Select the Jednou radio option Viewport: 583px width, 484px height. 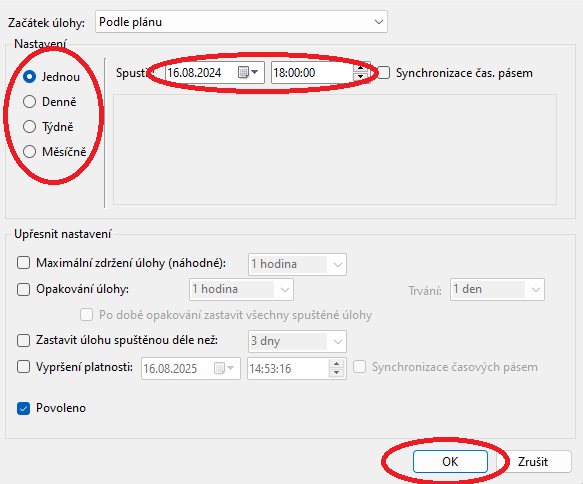point(29,77)
